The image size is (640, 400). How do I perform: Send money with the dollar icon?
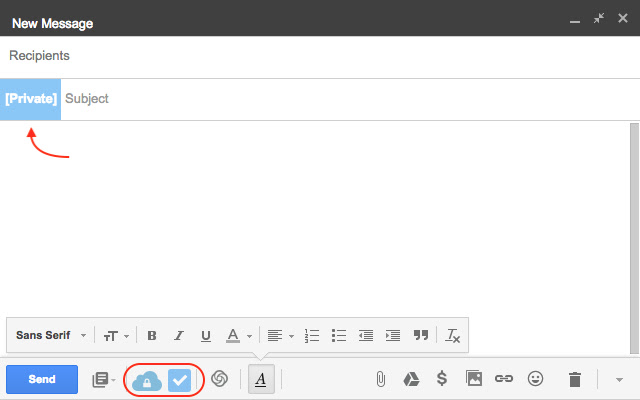(442, 378)
